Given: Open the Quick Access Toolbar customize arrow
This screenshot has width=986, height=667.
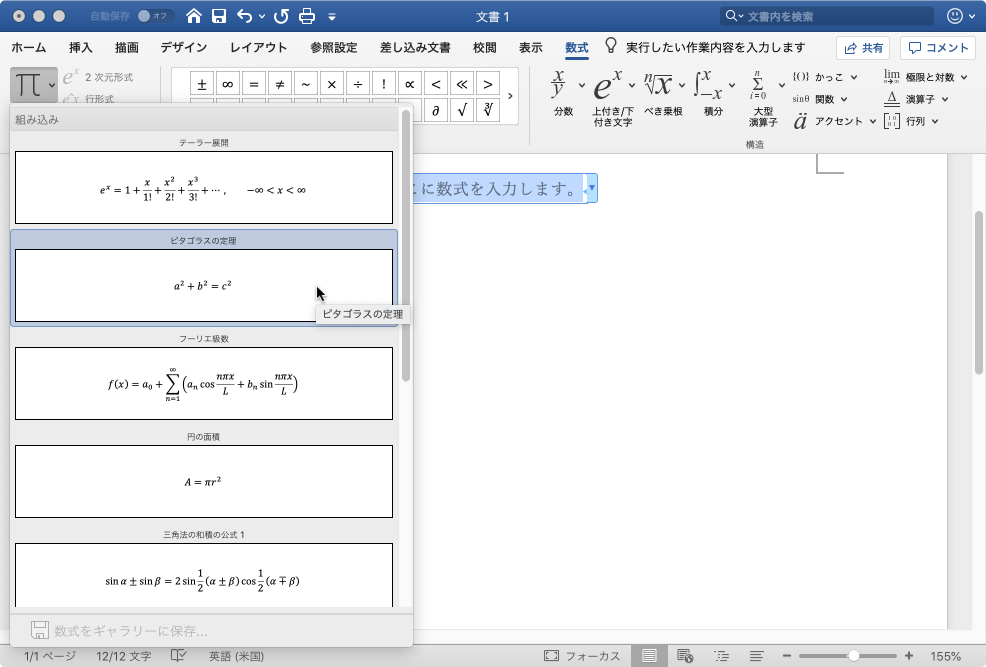Looking at the screenshot, I should pos(332,17).
